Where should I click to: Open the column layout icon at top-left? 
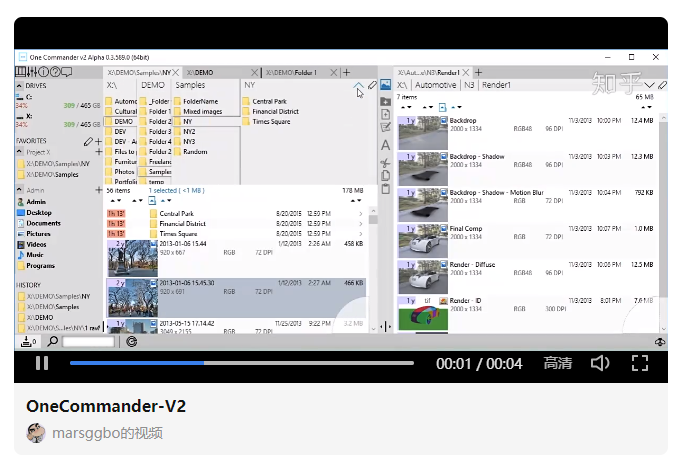pos(21,72)
